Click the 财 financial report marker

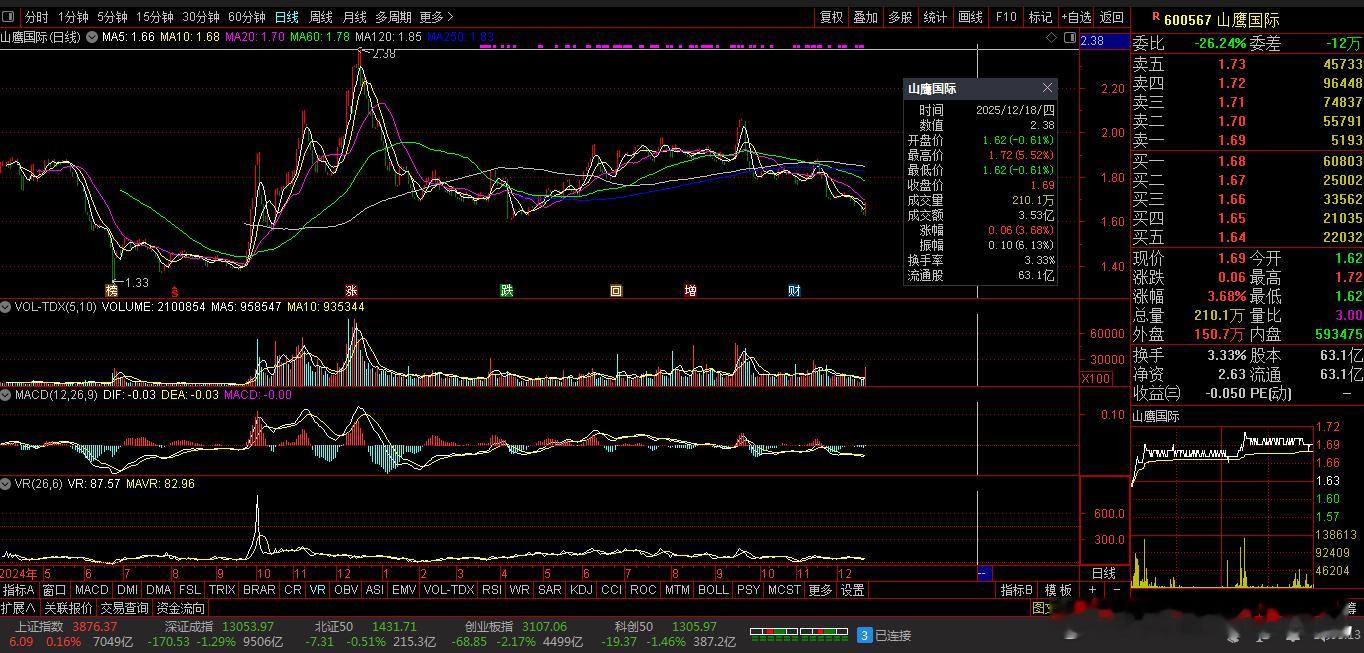click(794, 291)
